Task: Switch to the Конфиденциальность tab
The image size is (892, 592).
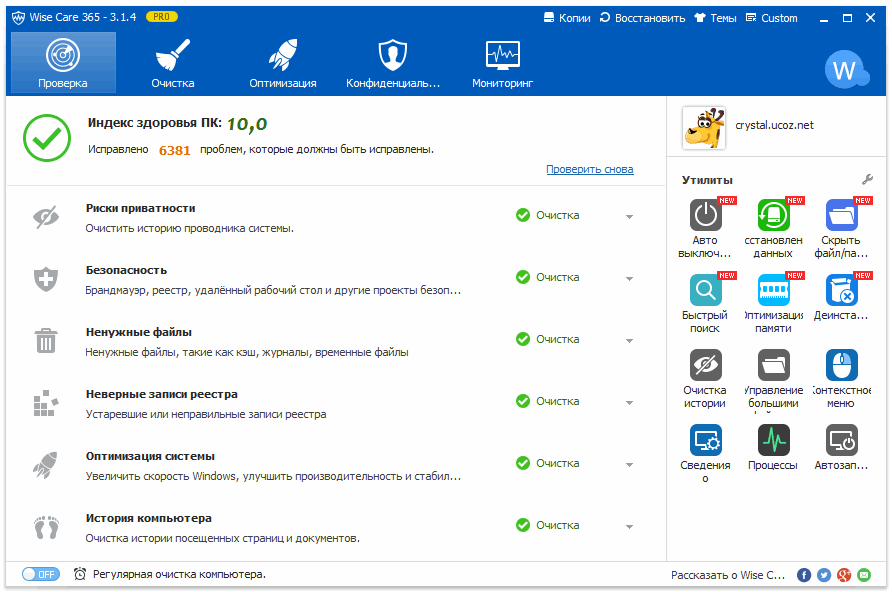Action: click(393, 63)
